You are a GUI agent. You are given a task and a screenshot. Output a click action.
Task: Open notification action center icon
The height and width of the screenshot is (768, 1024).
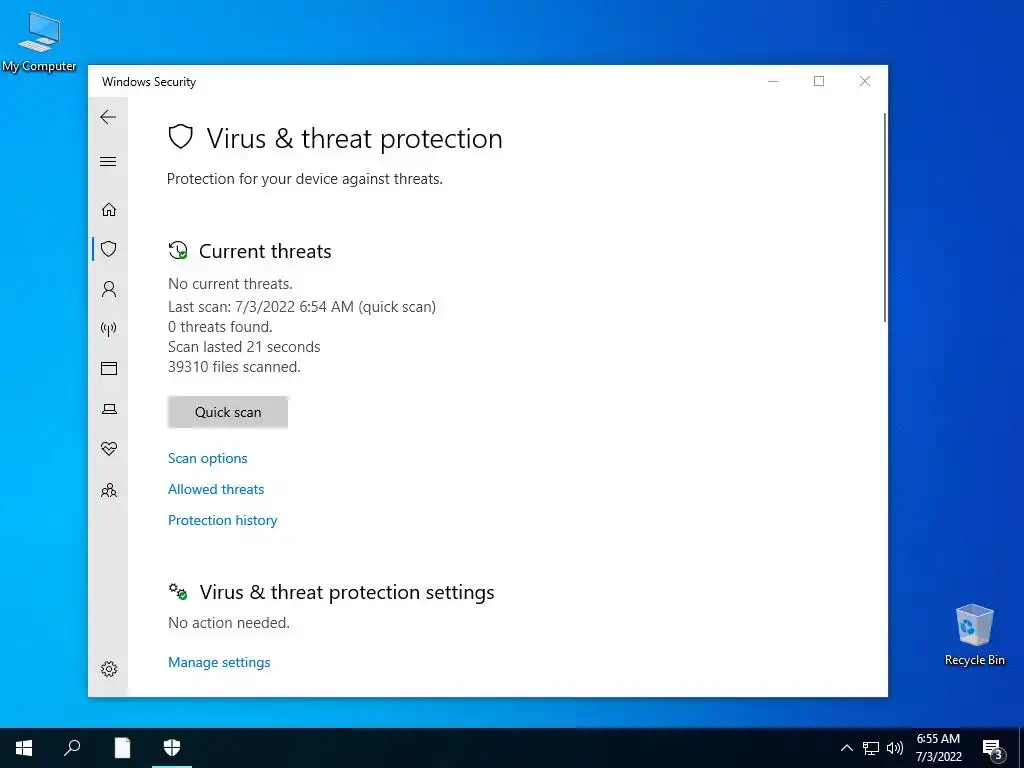pyautogui.click(x=993, y=749)
